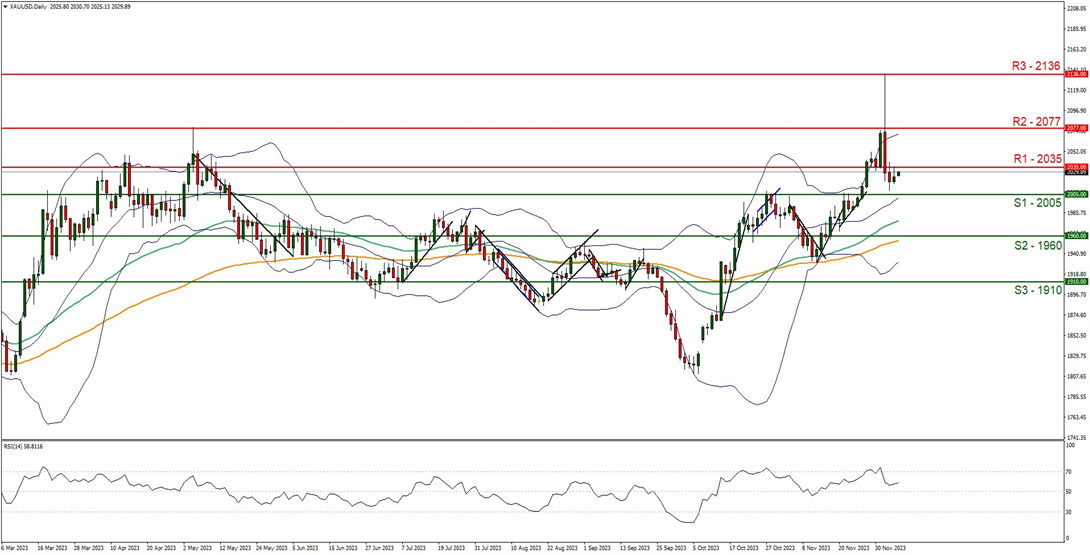This screenshot has width=1090, height=555.
Task: Expand the XAUUSD,Daily chart dropdown arrow
Action: click(5, 6)
